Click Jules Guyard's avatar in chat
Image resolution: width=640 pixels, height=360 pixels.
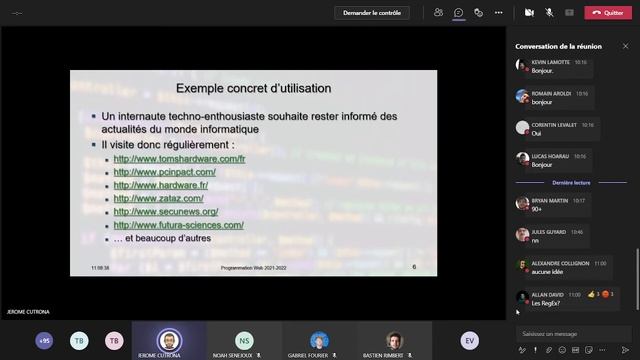(x=522, y=235)
